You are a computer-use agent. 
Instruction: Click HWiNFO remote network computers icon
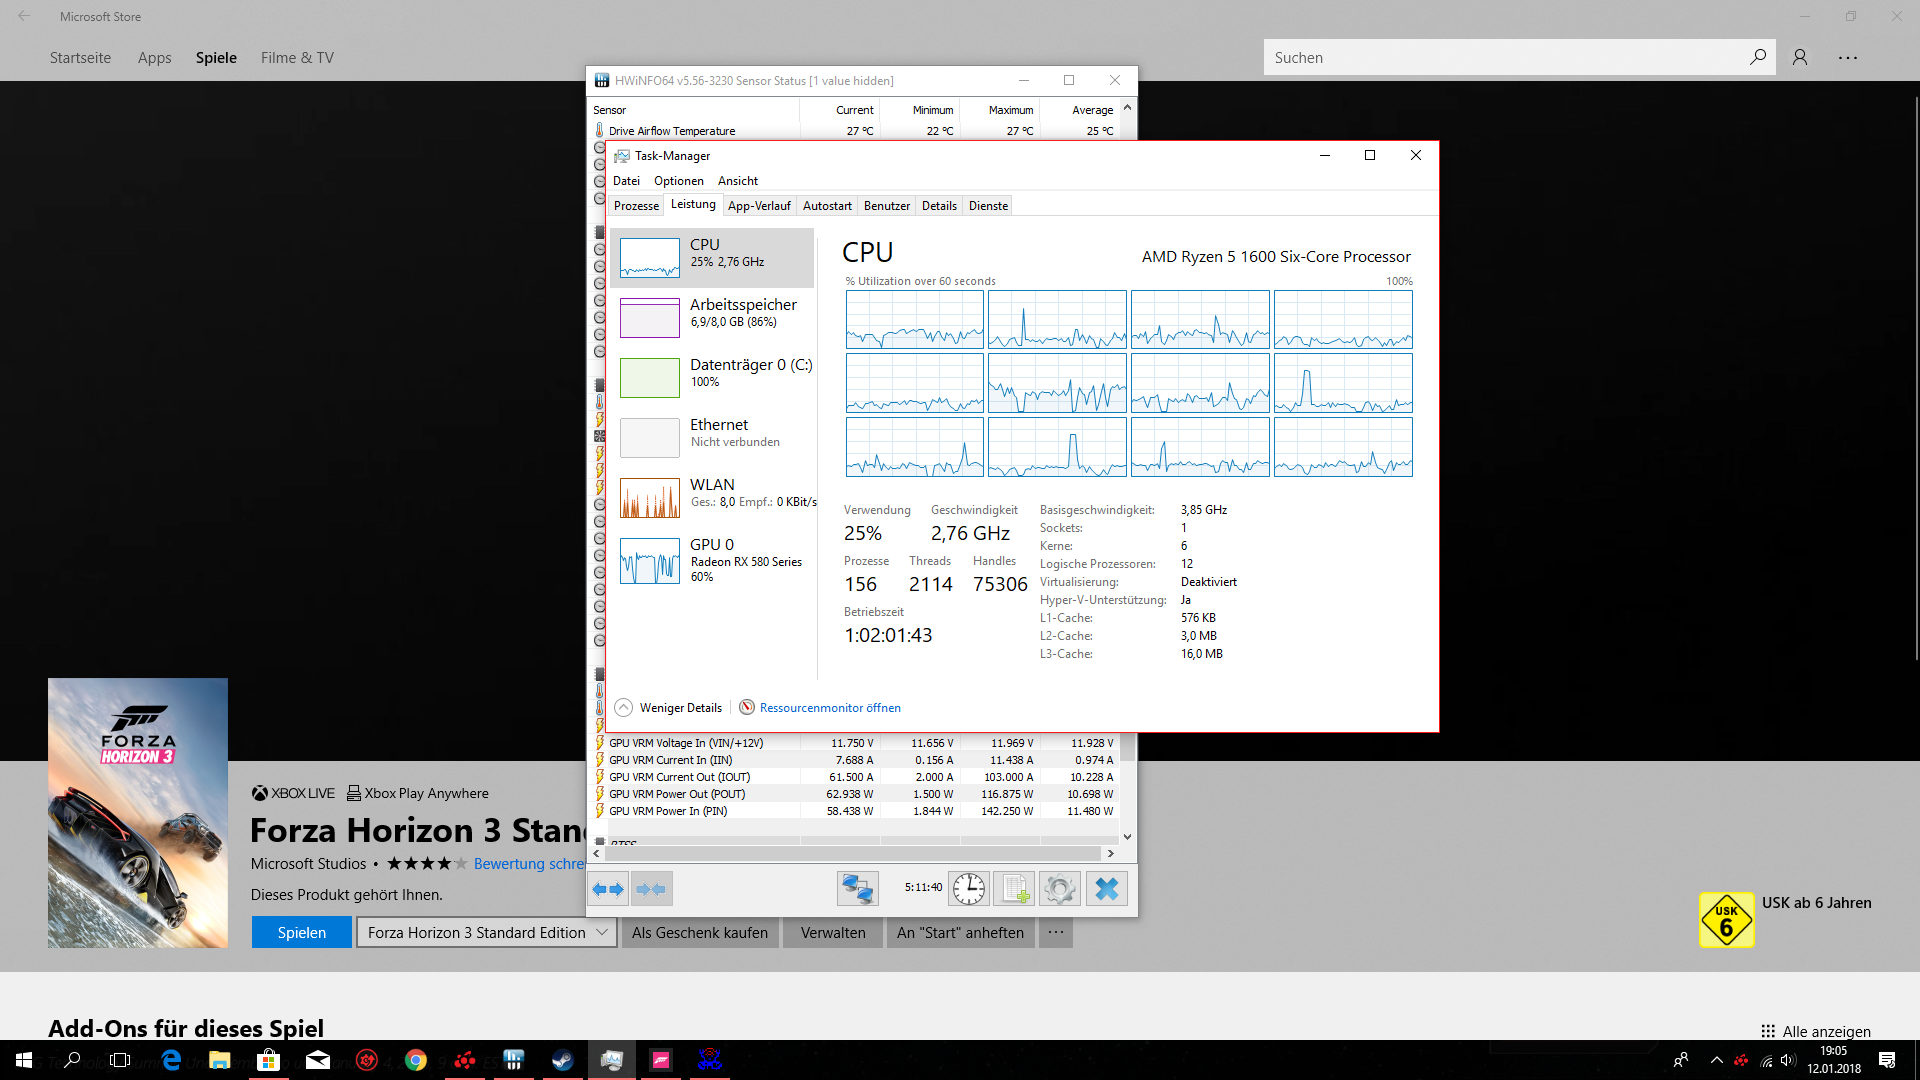coord(857,888)
